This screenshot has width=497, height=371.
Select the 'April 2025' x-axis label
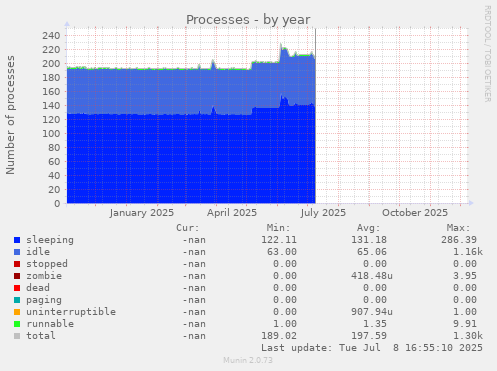[x=232, y=213]
